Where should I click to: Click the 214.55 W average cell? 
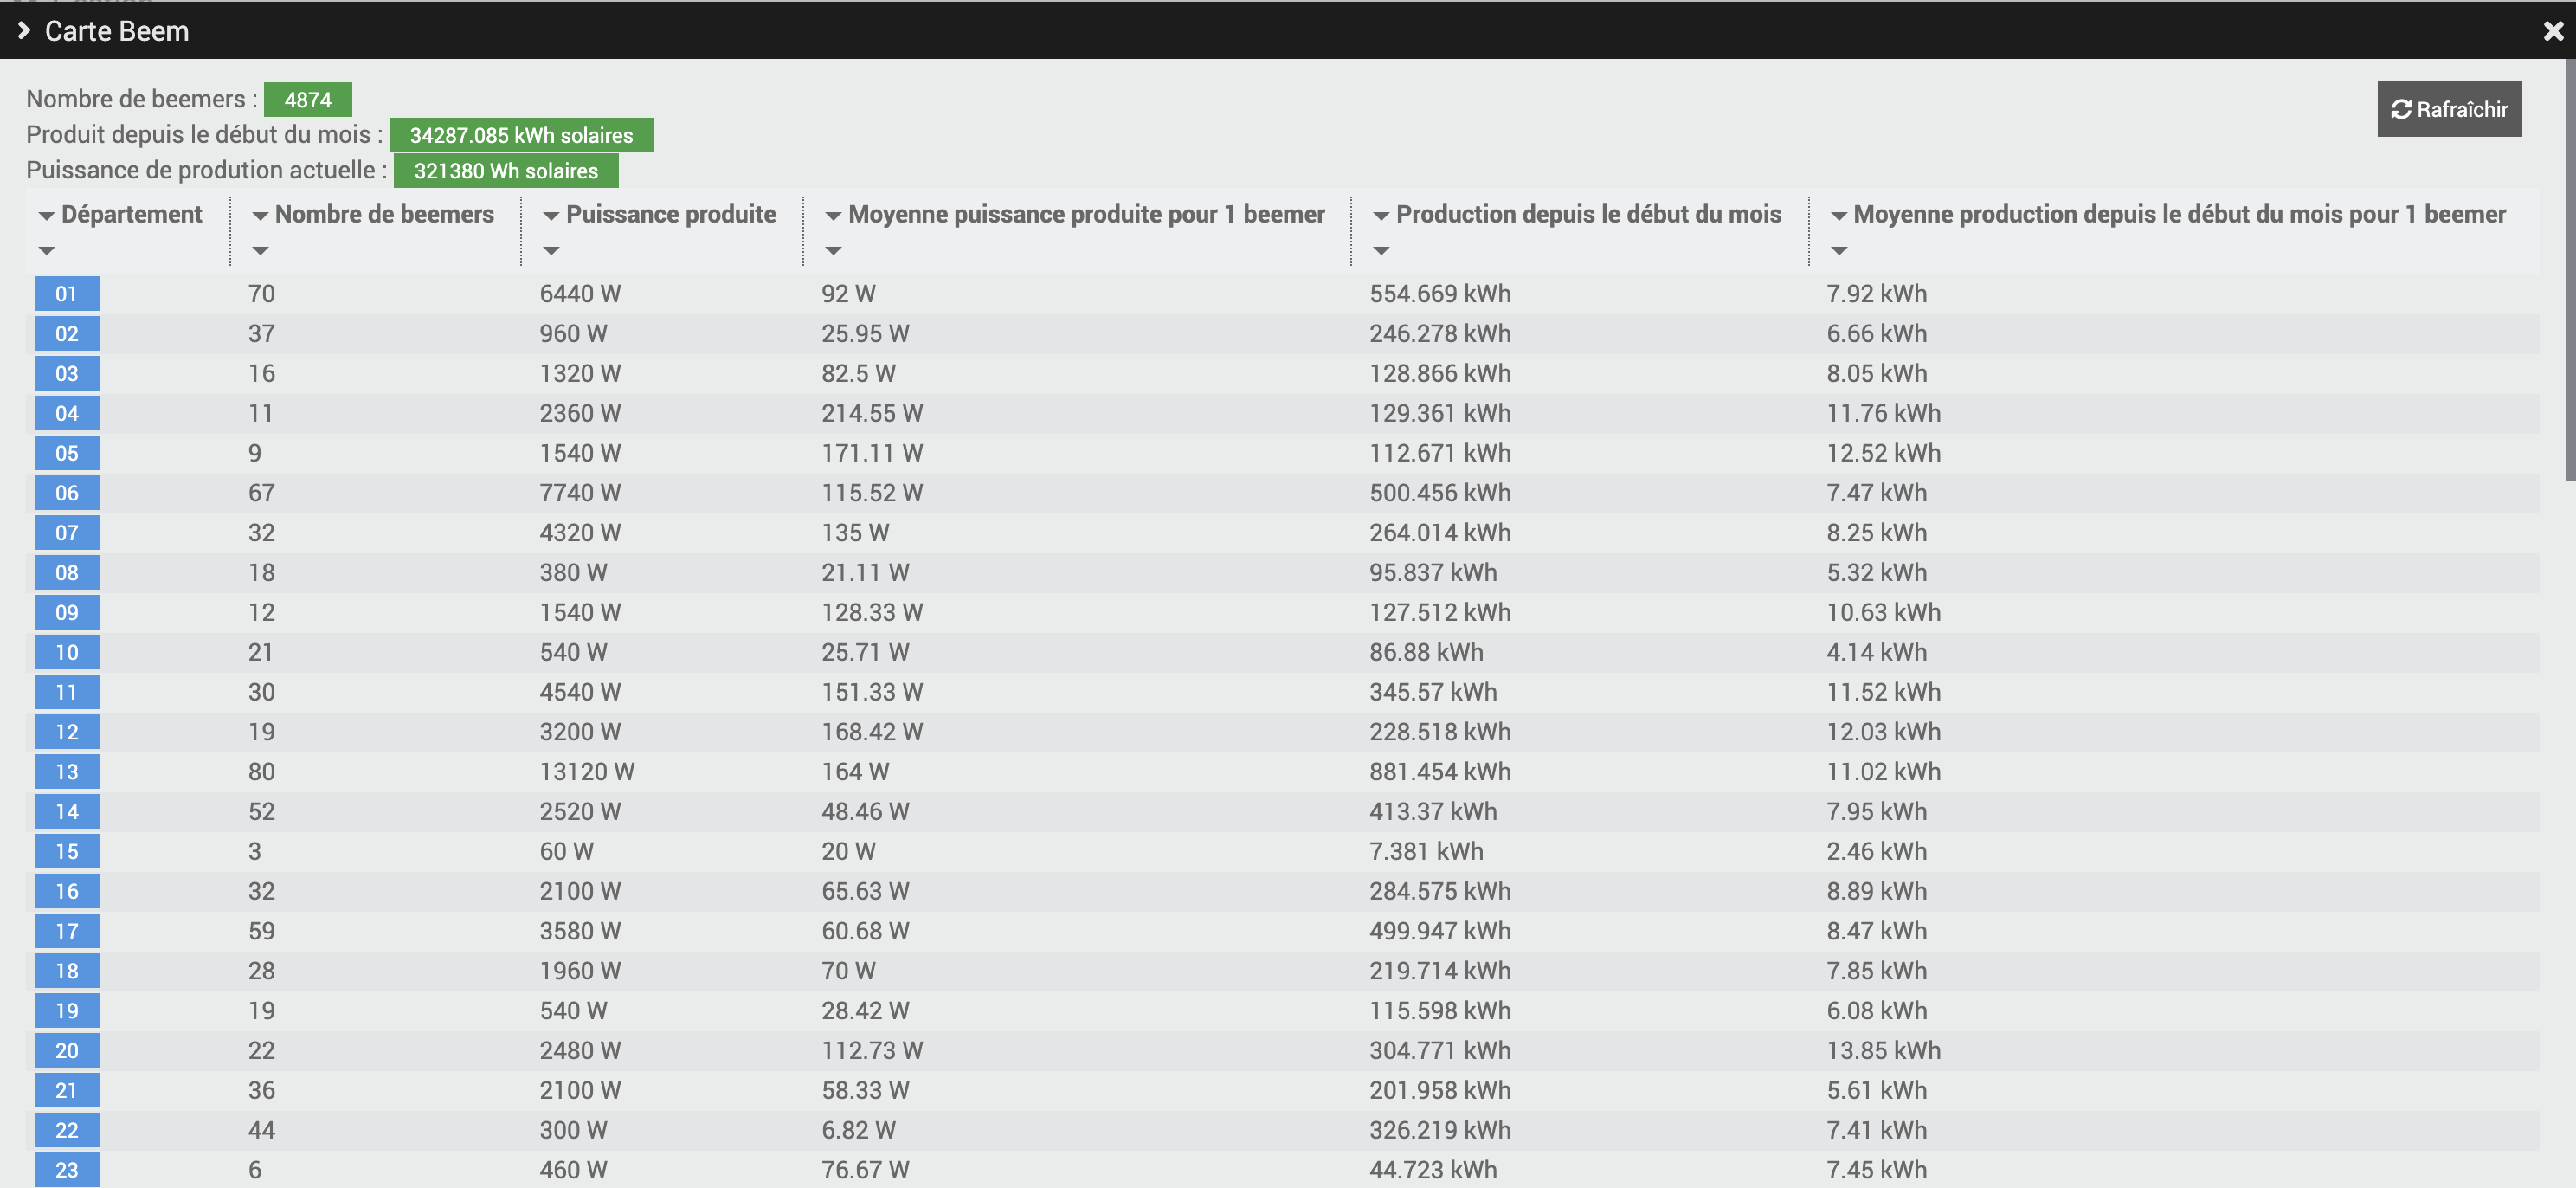click(872, 413)
